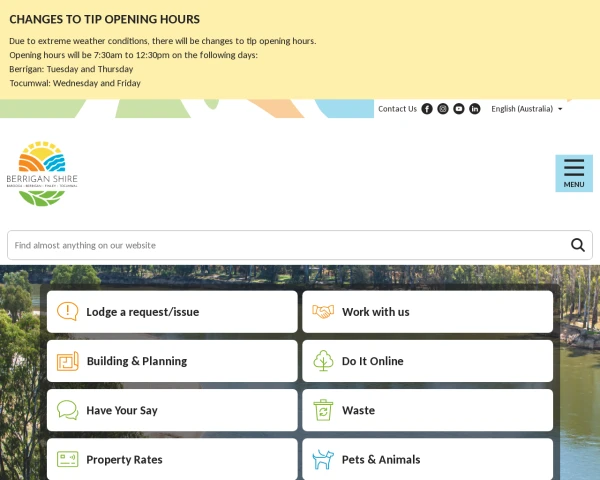Click the Contact Us link
600x480 pixels.
397,109
